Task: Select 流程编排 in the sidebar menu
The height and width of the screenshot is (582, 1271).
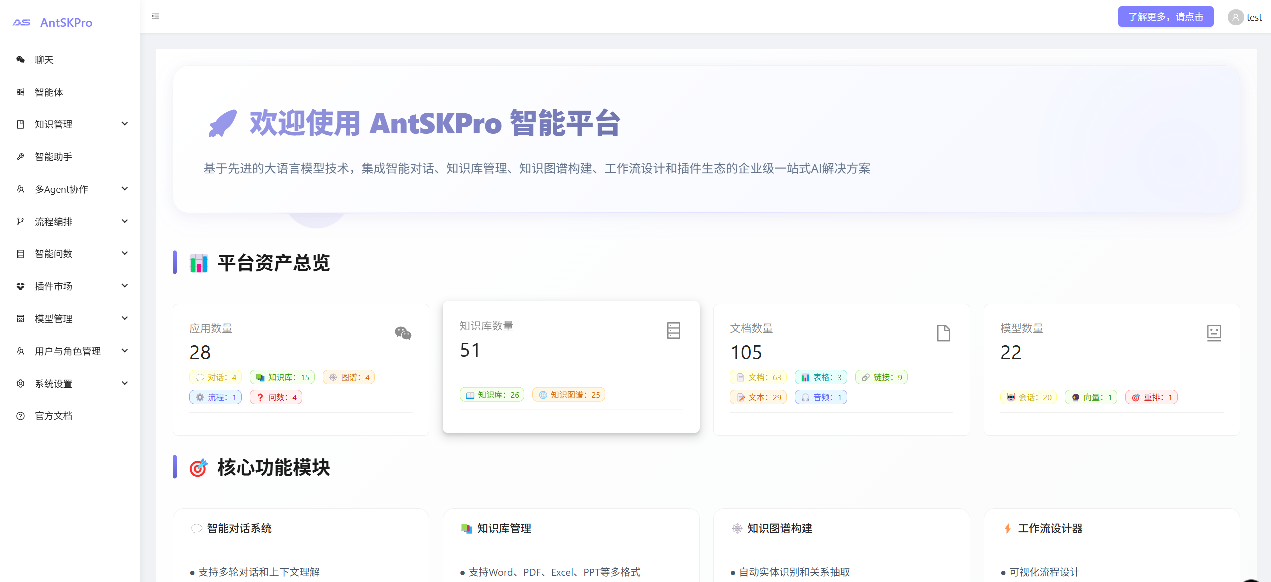Action: click(66, 221)
